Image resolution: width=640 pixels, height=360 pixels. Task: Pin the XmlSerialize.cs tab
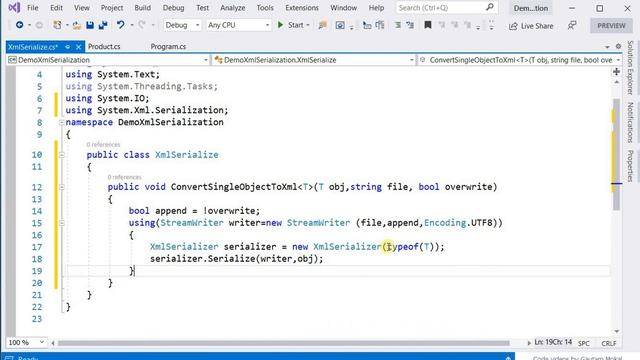(67, 47)
